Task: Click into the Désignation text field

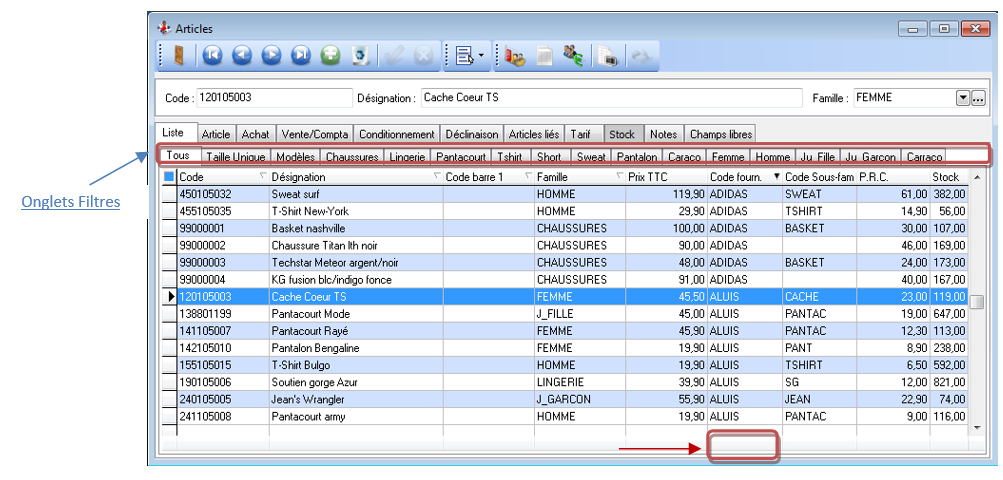Action: (x=610, y=98)
